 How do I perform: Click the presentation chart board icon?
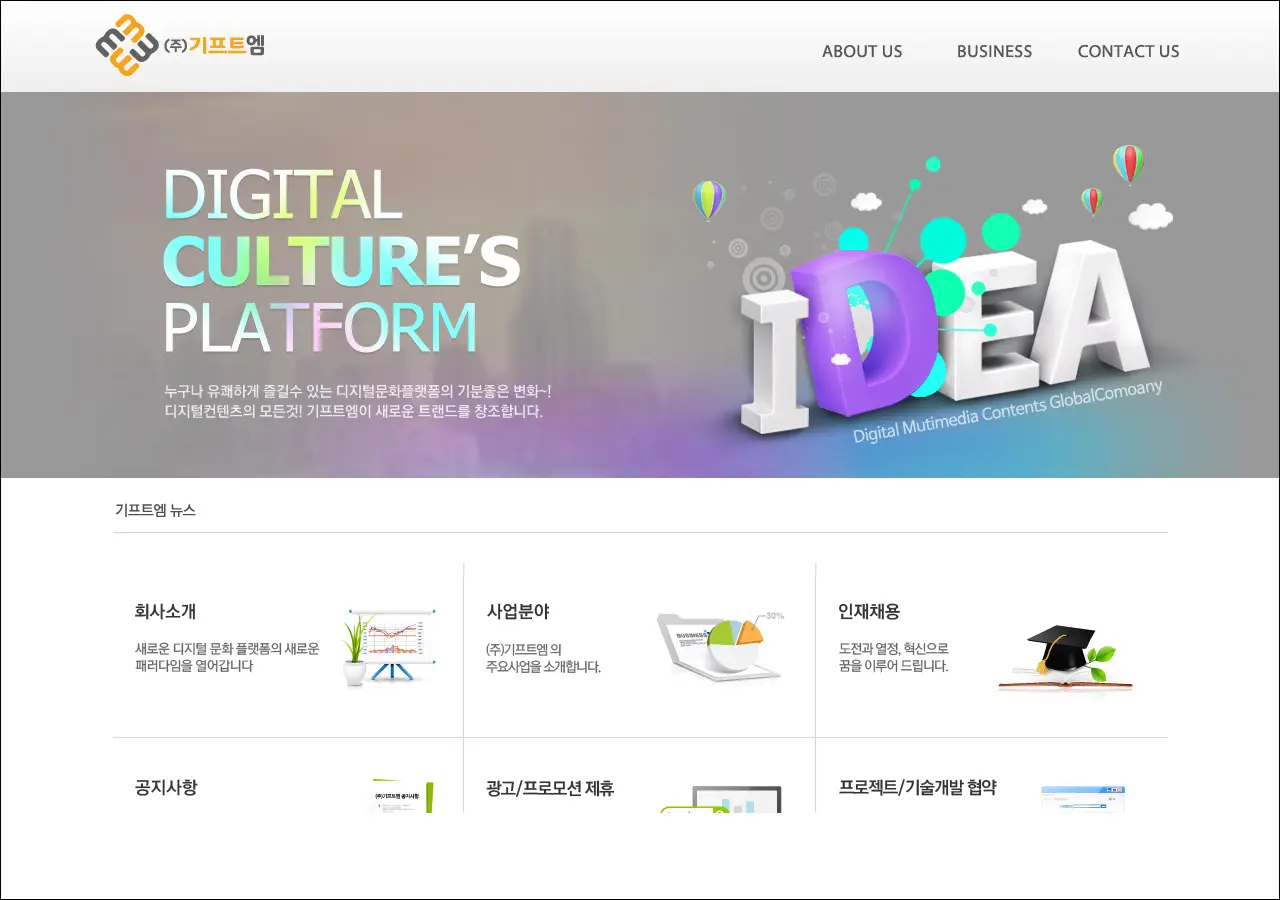(x=391, y=645)
